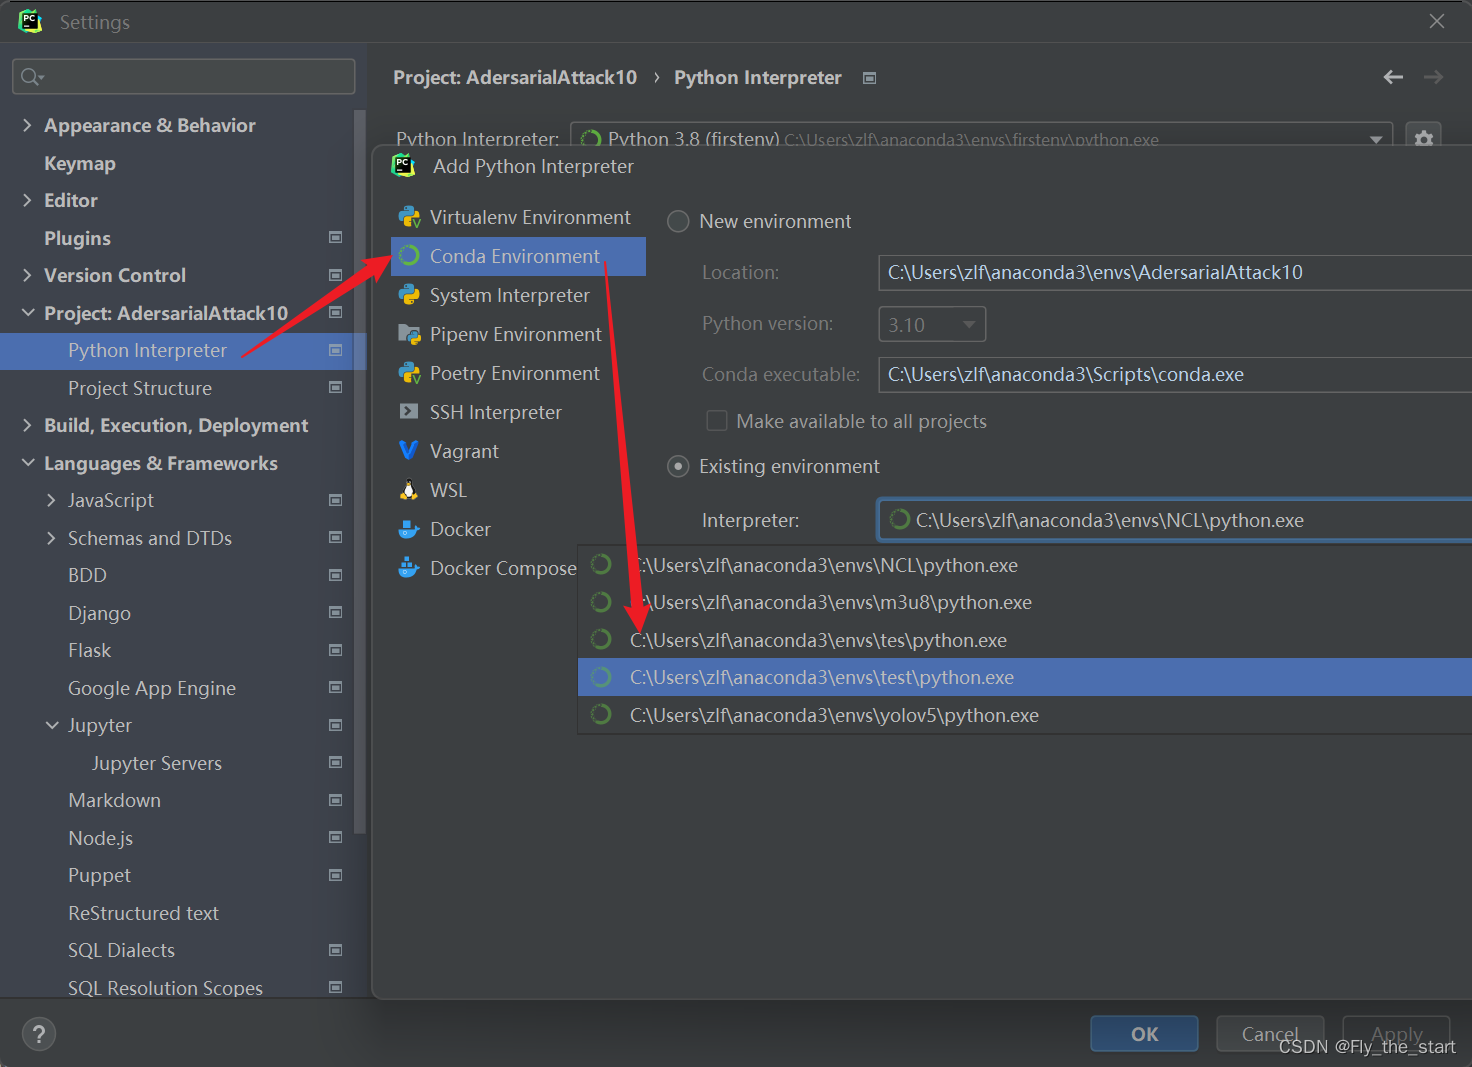Choose the envs\test\python.exe entry
Viewport: 1472px width, 1067px height.
point(1025,677)
